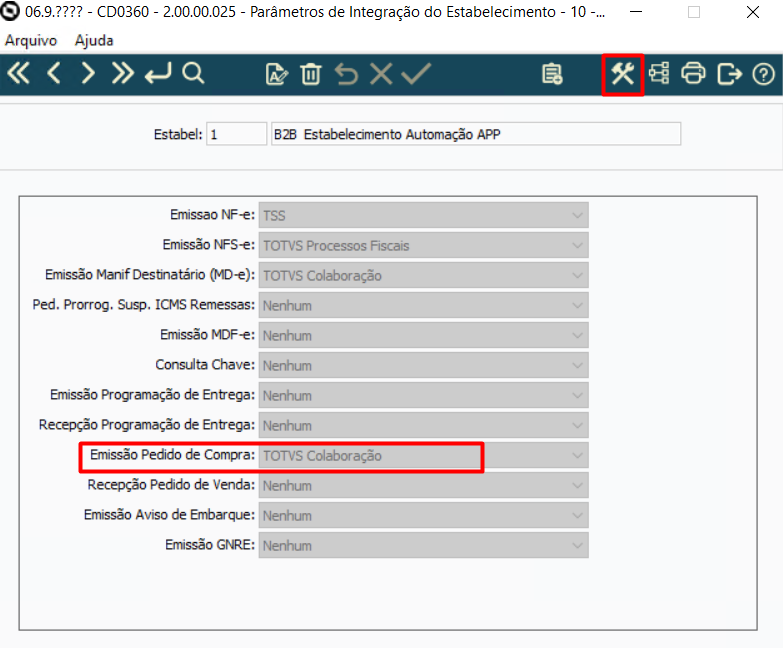This screenshot has height=648, width=783.
Task: Open the Emissão NFS-e dropdown
Action: (x=423, y=245)
